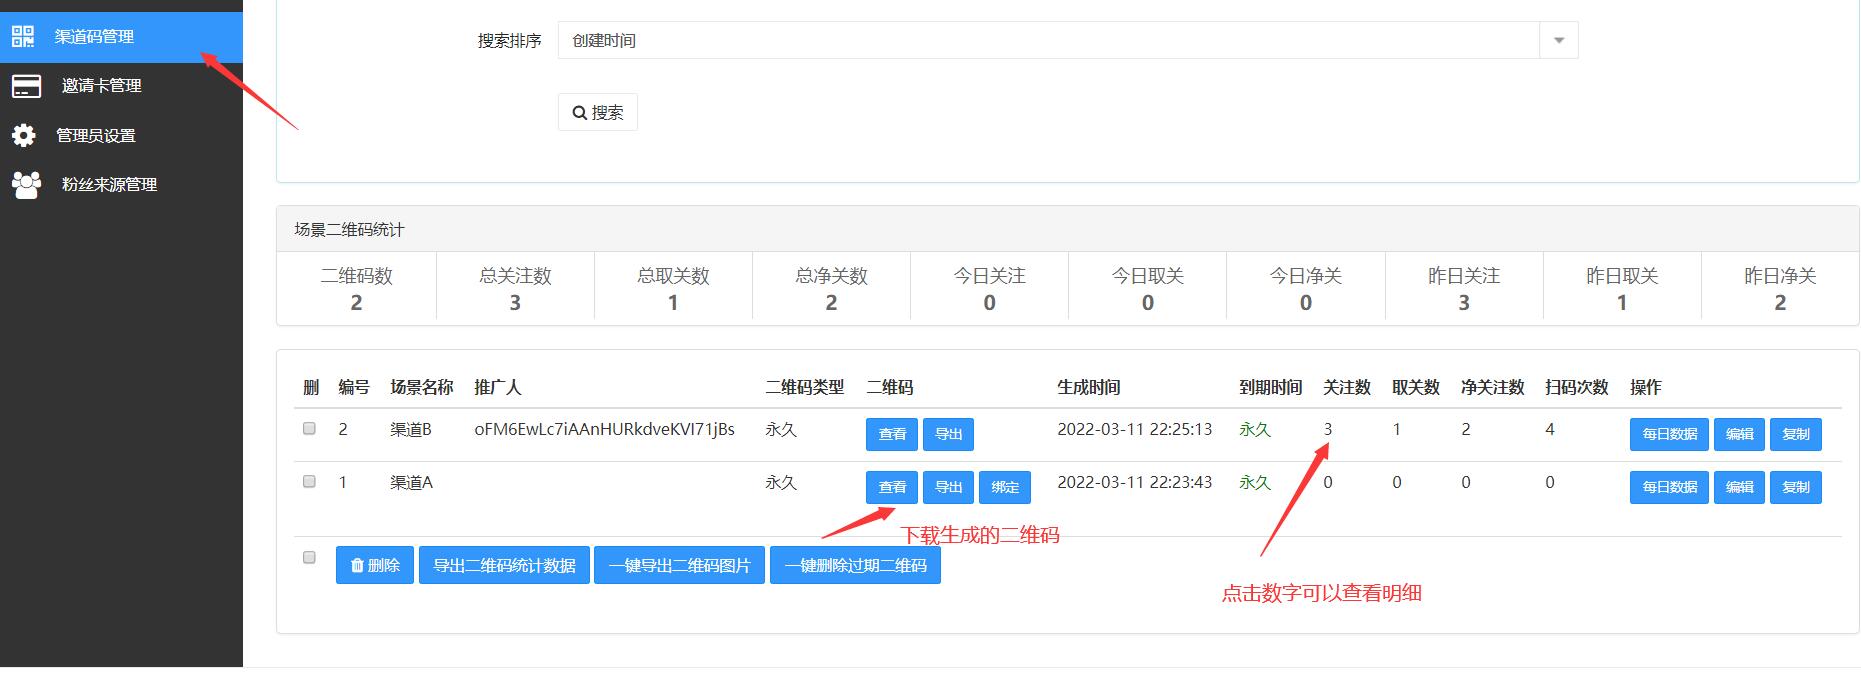
Task: Open 每日数据 for 渠道B
Action: (x=1668, y=434)
